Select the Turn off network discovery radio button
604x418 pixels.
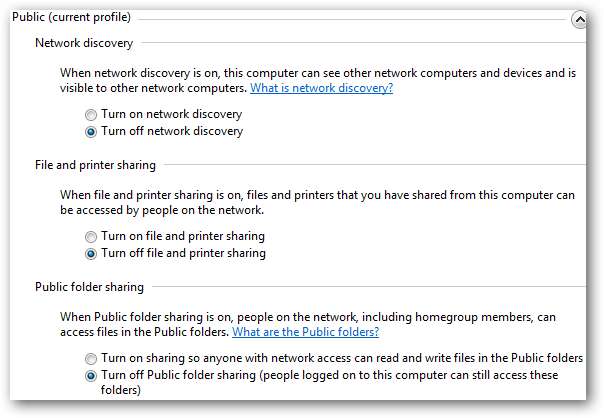point(92,131)
